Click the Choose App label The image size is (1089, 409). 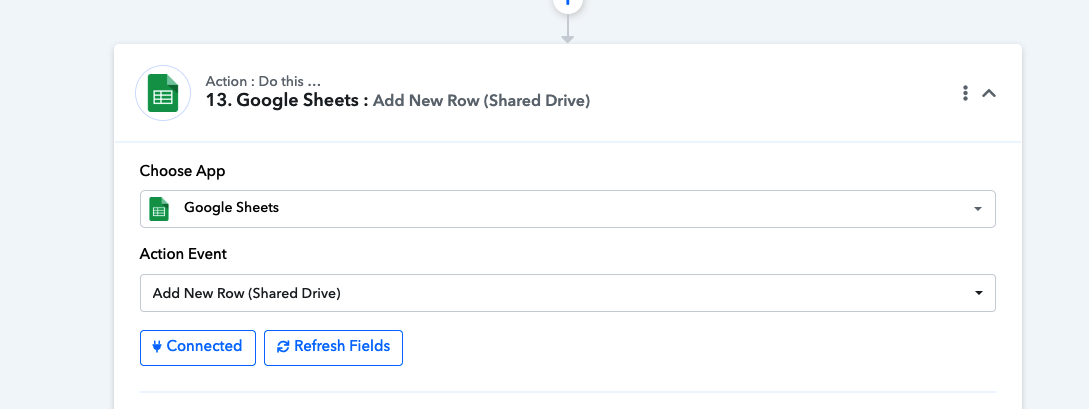(x=183, y=171)
